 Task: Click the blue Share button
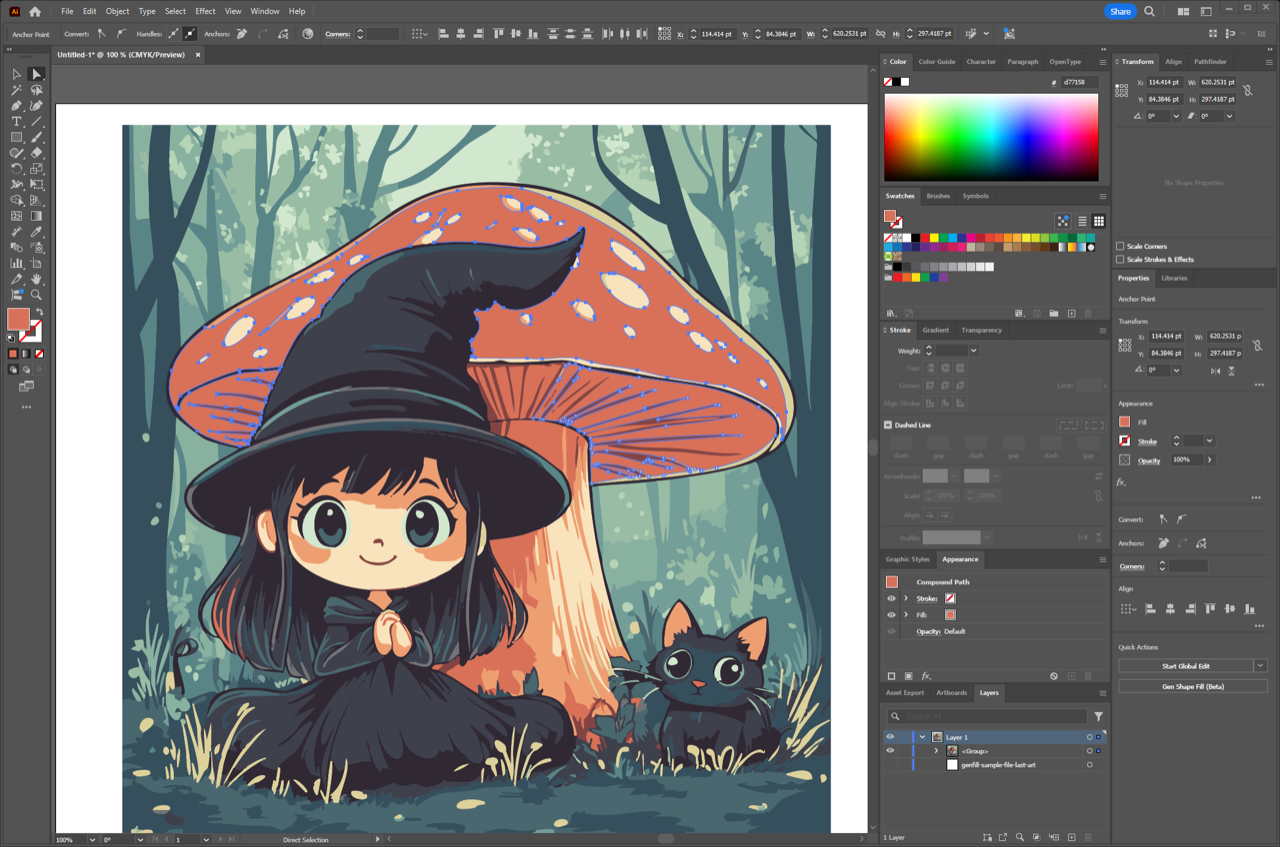click(1120, 11)
